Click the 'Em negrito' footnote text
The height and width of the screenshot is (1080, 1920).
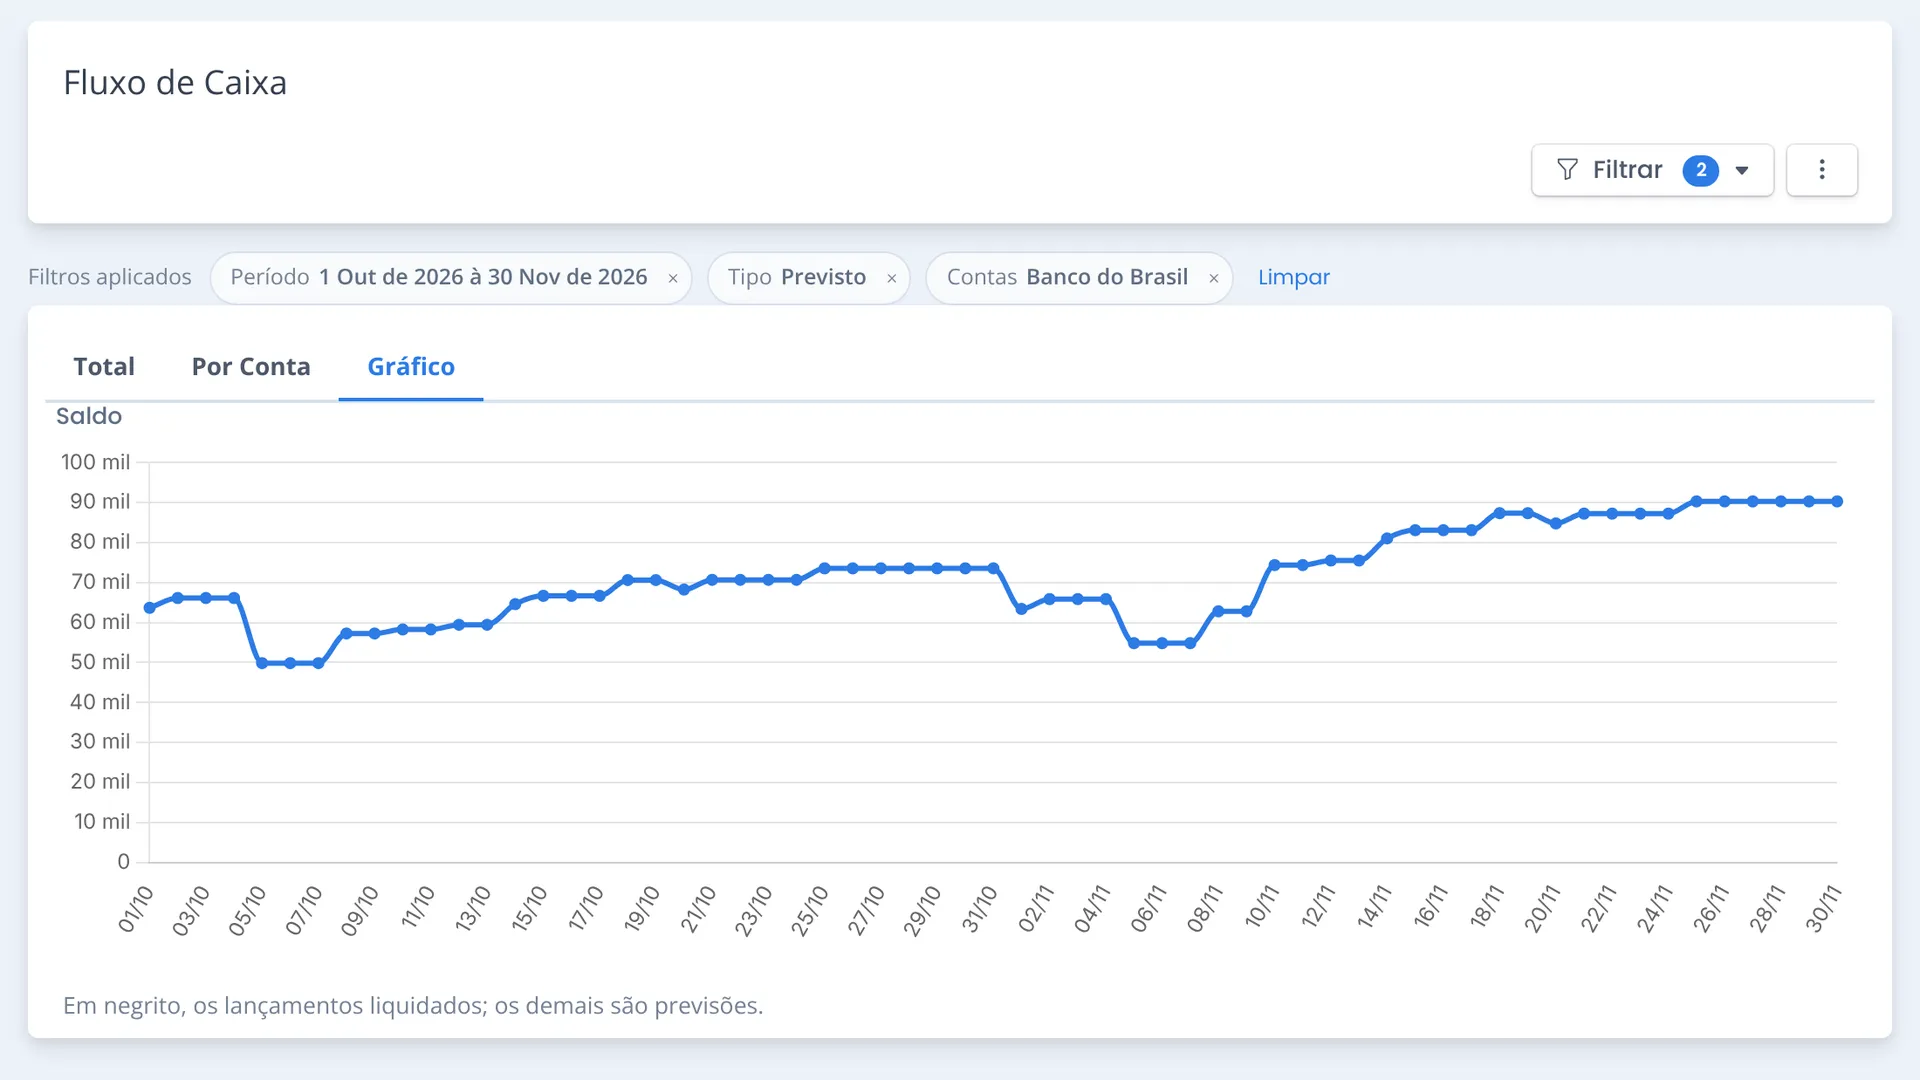pyautogui.click(x=413, y=1006)
